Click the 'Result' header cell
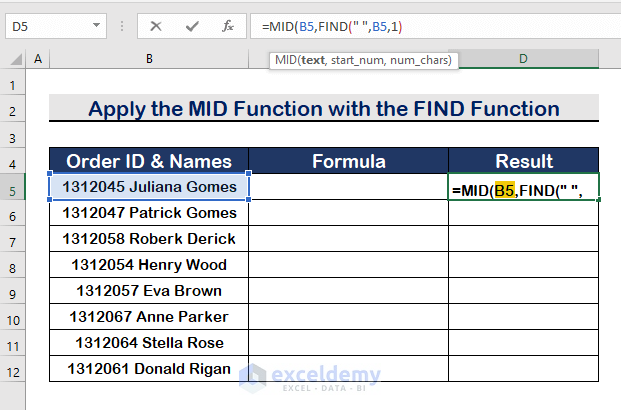Screen dimensions: 621x410 [524, 161]
